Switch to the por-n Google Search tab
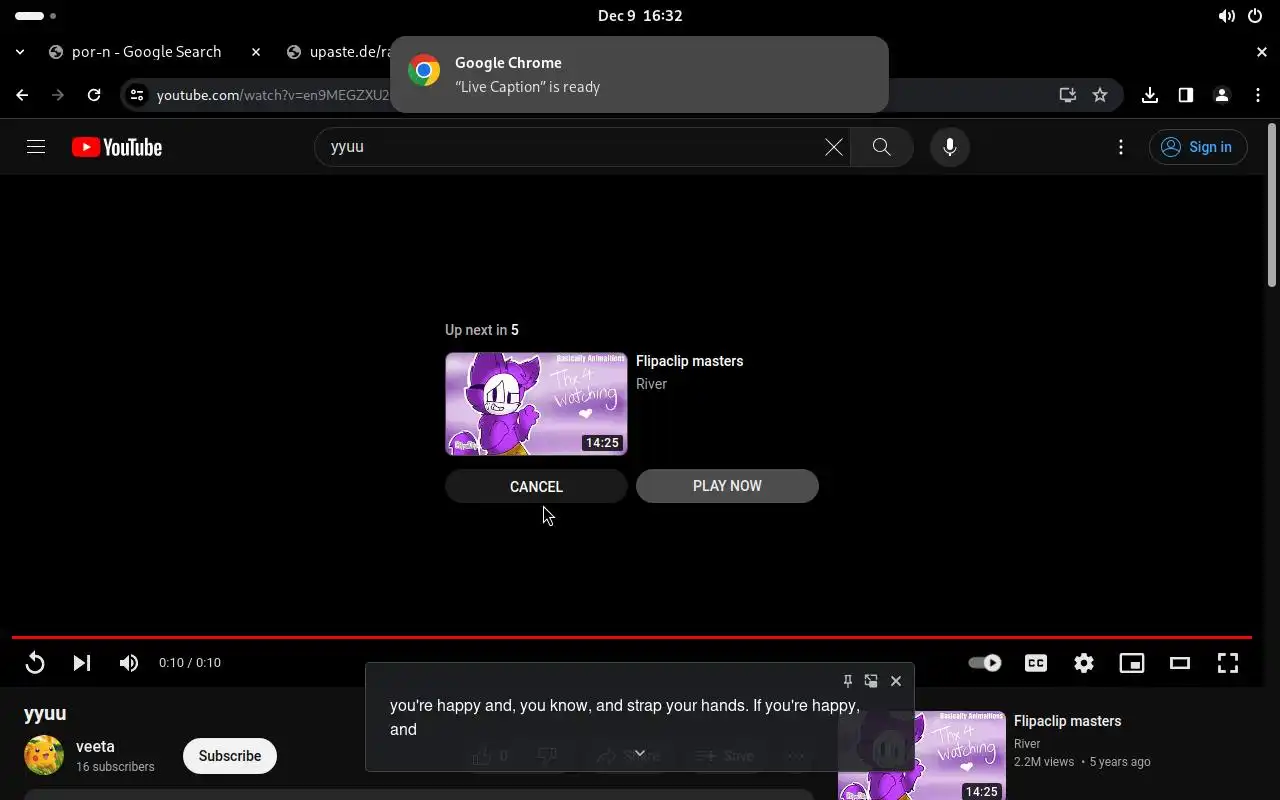 [145, 52]
